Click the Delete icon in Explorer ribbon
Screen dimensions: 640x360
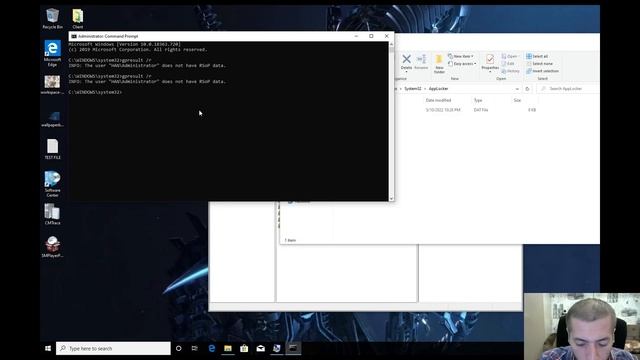[406, 62]
